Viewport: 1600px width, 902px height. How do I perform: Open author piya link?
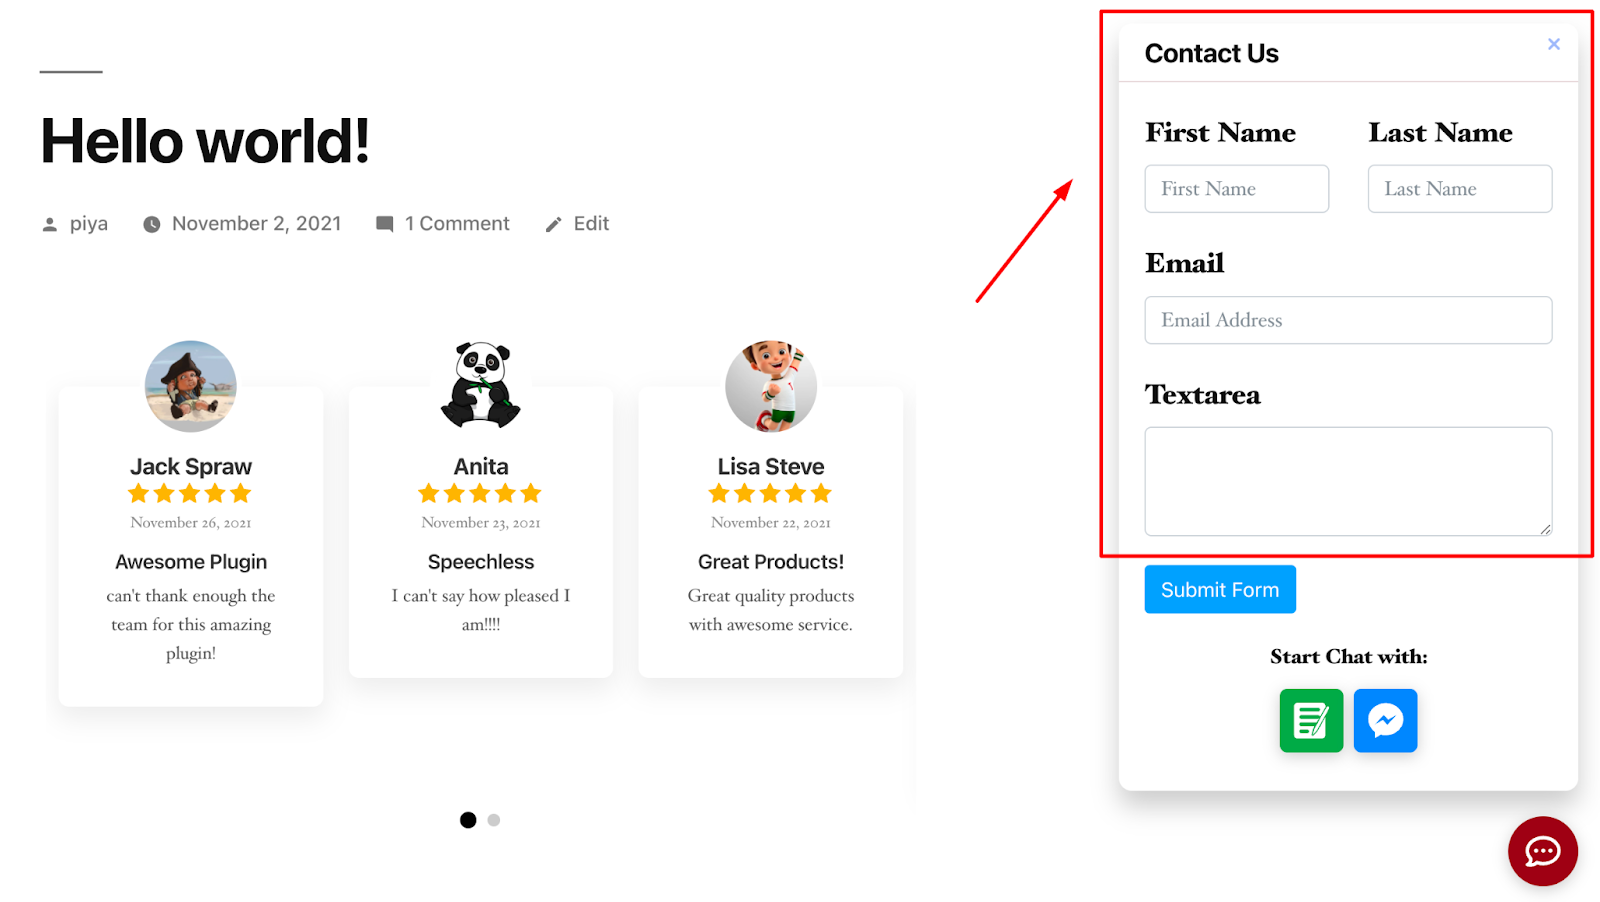click(89, 224)
